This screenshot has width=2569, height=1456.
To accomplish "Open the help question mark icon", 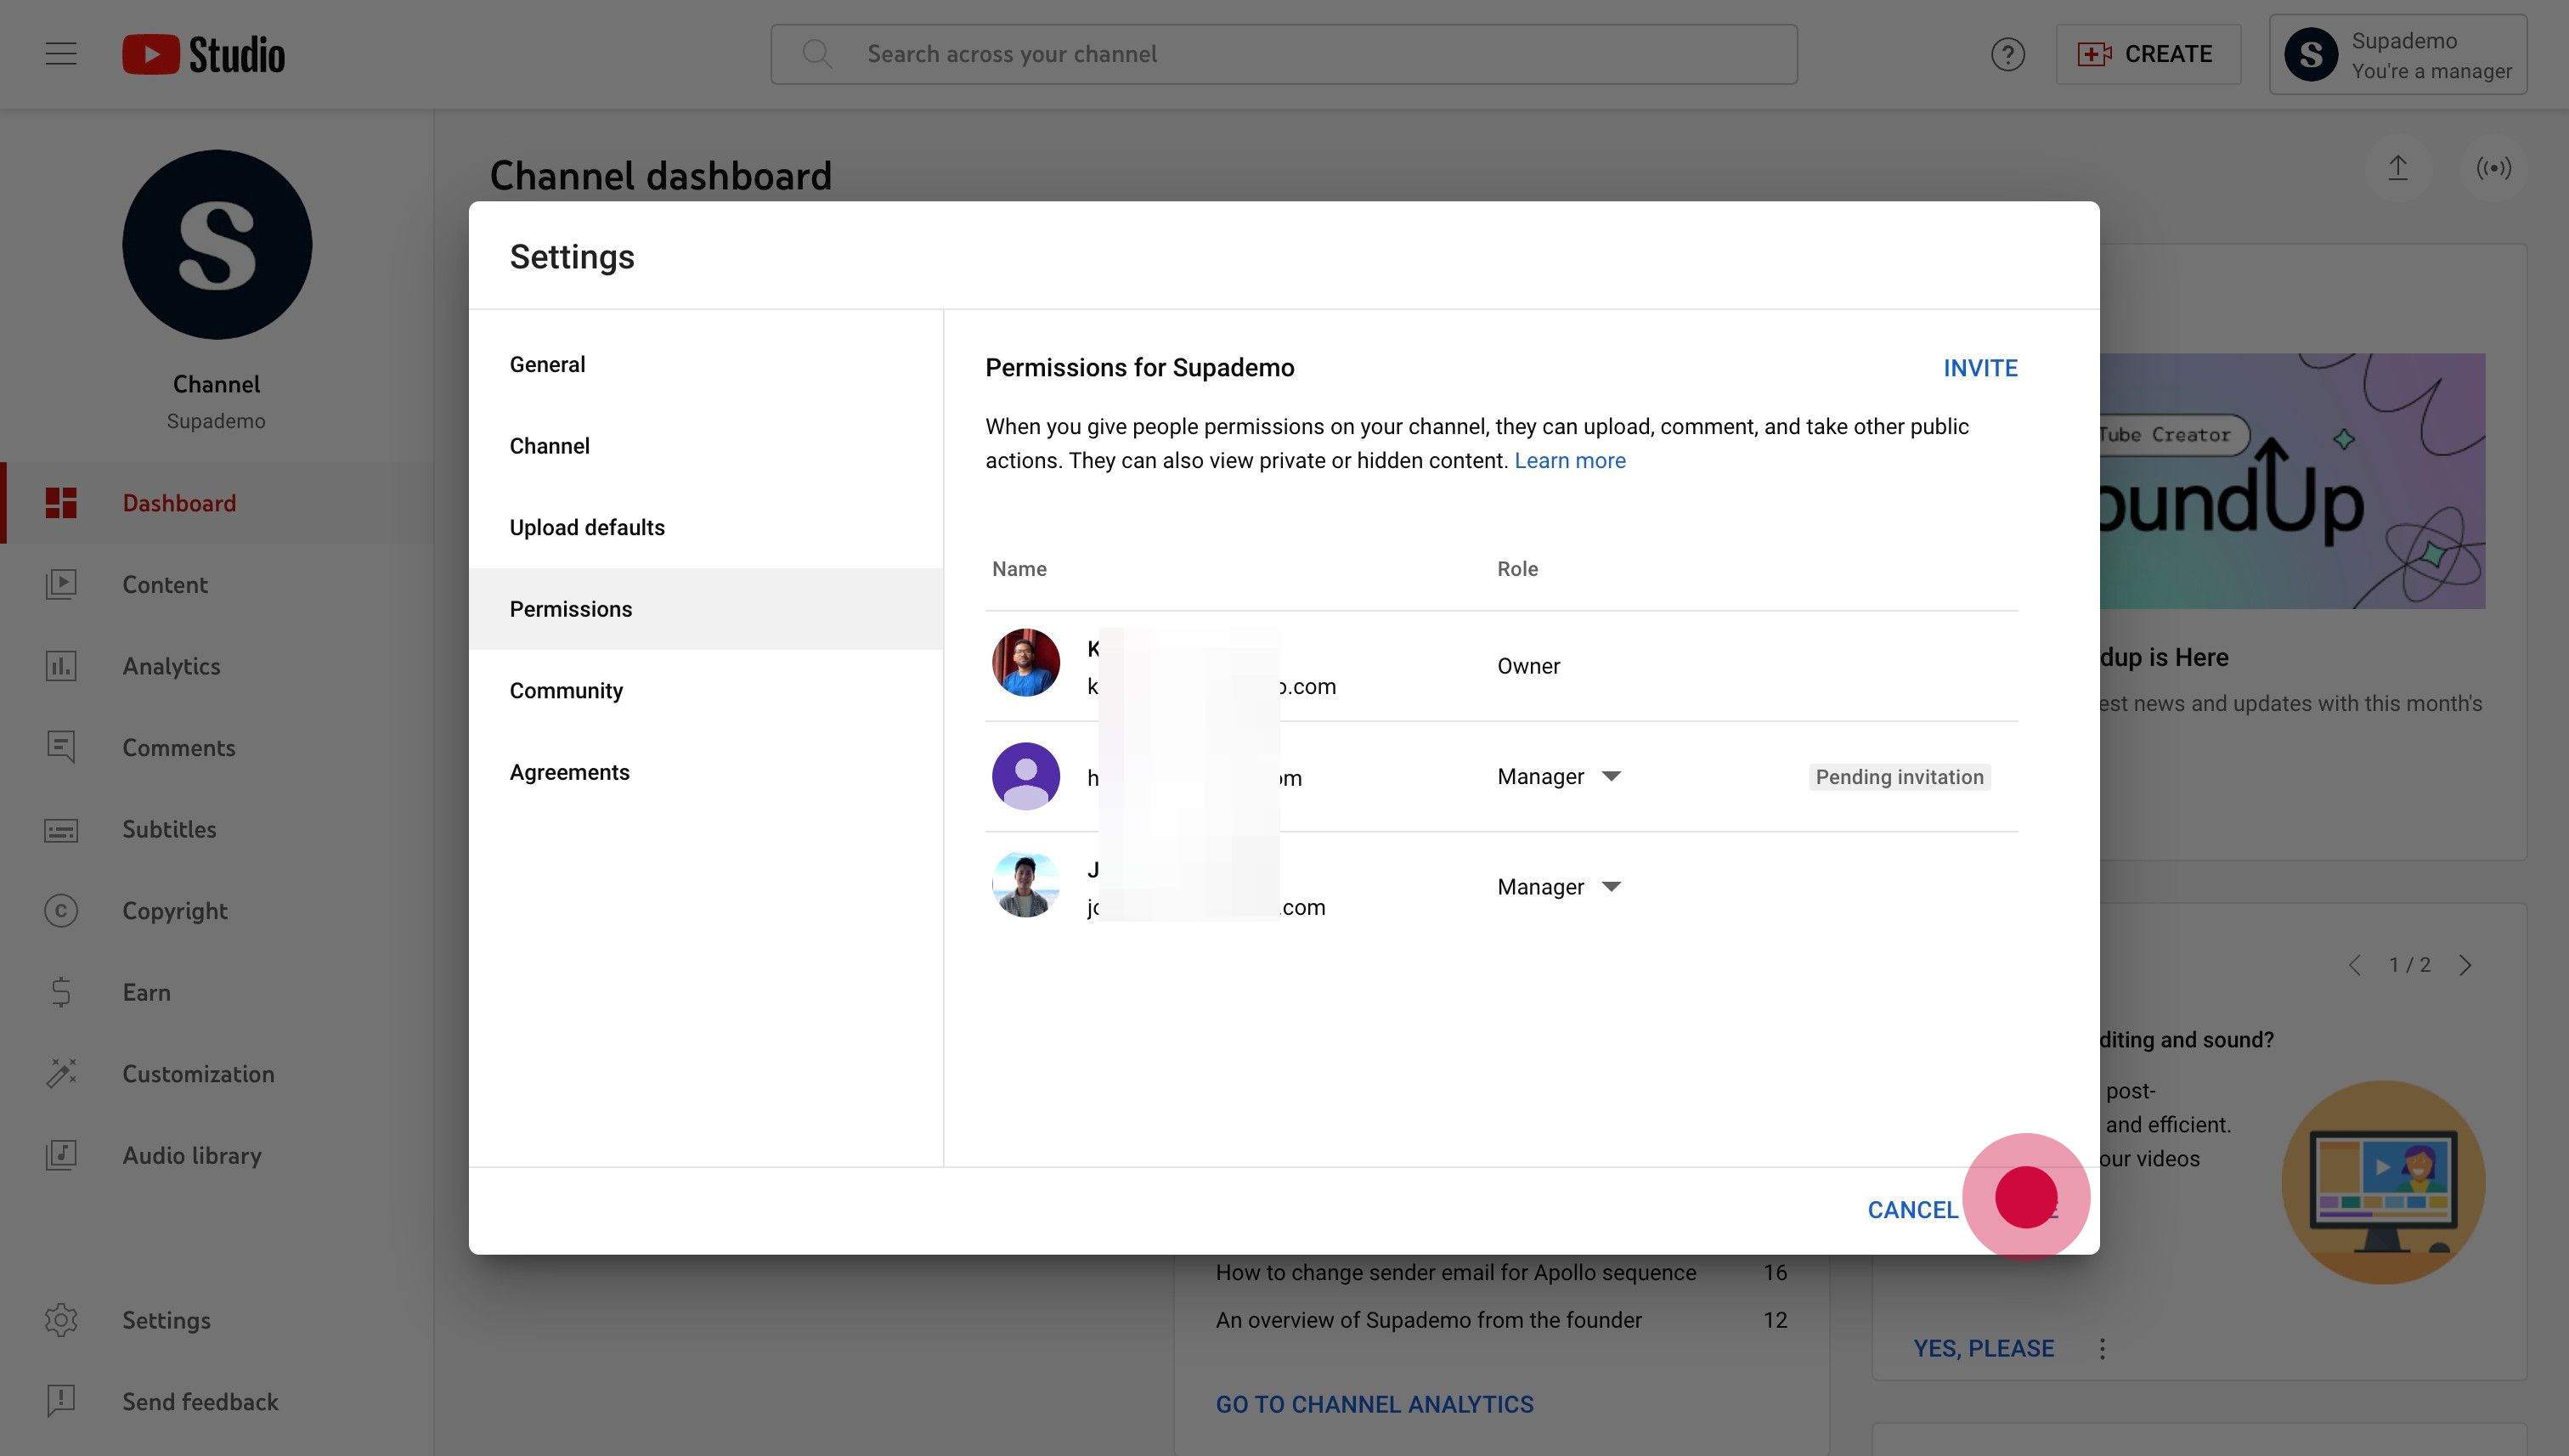I will pyautogui.click(x=2007, y=54).
